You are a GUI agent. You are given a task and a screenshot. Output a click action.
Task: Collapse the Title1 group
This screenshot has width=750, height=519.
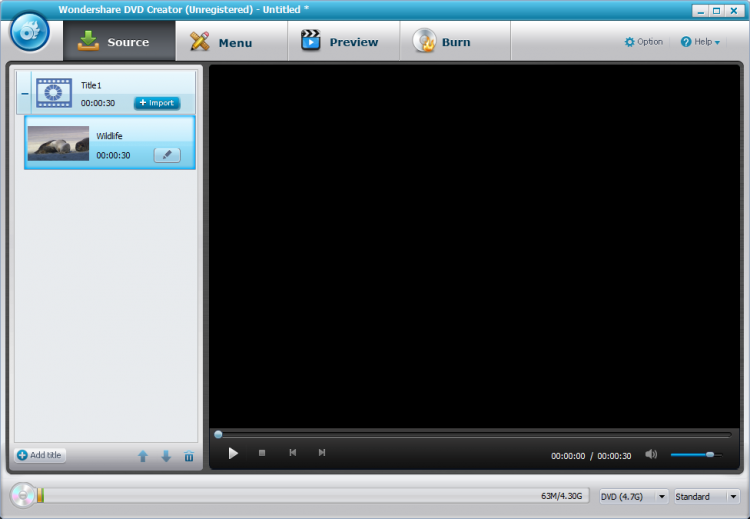pyautogui.click(x=24, y=93)
